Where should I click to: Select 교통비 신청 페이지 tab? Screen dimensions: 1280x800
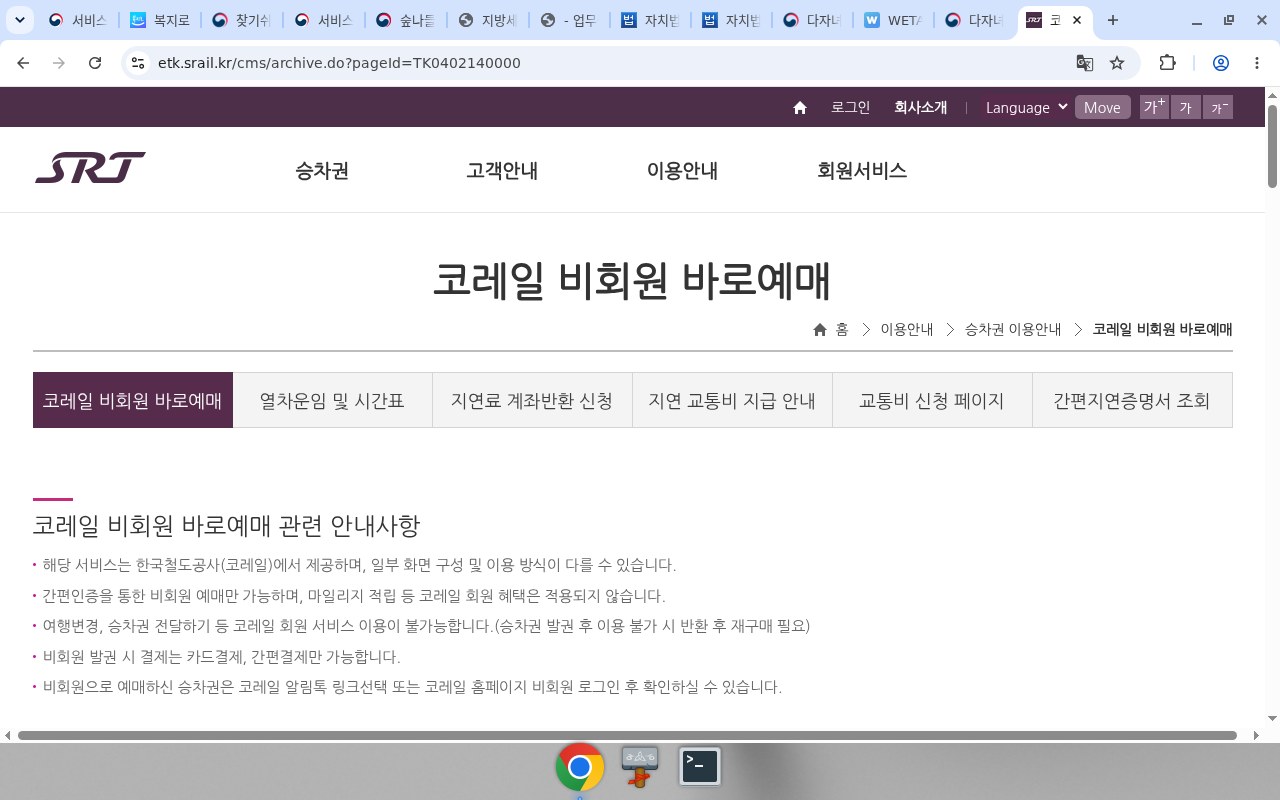(x=932, y=400)
